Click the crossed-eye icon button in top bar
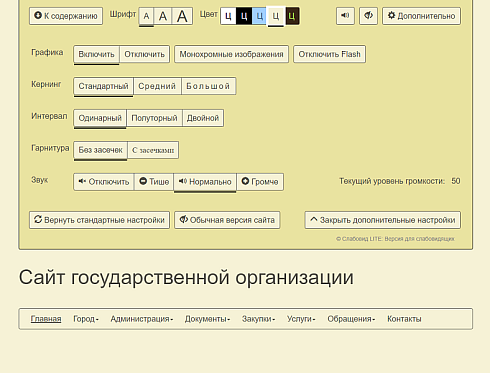 pos(368,16)
